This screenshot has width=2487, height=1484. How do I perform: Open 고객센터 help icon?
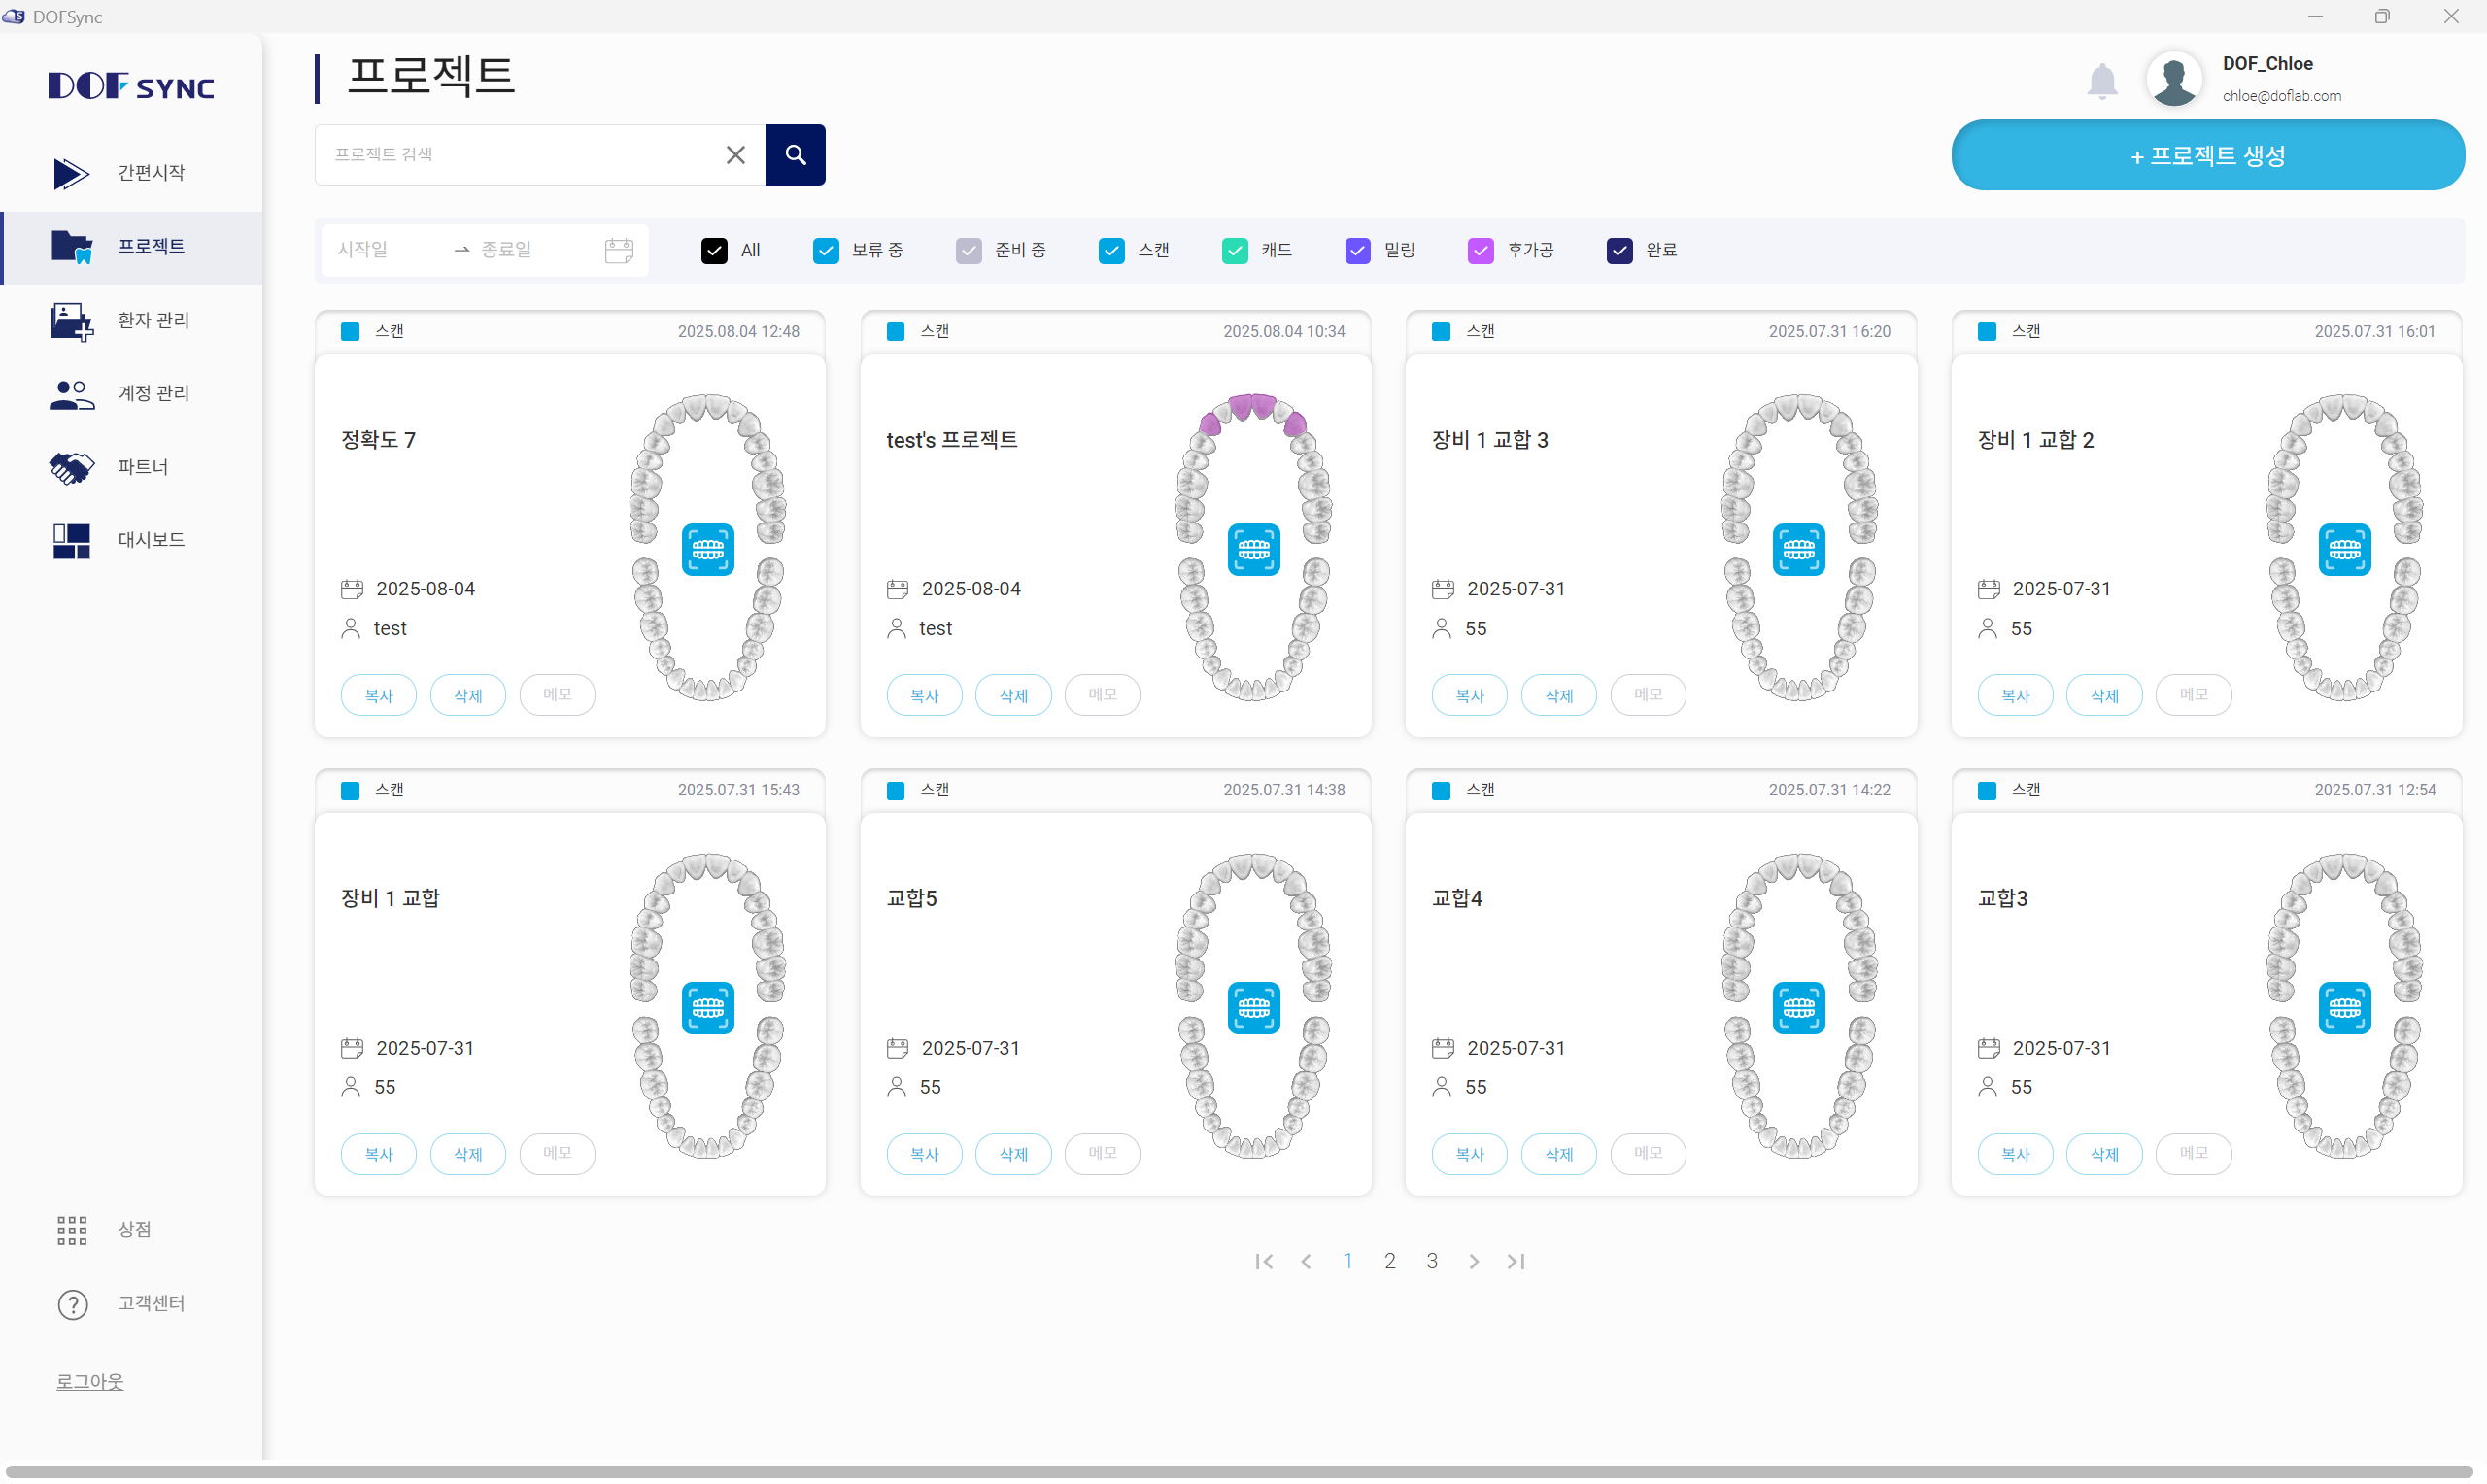[x=72, y=1304]
